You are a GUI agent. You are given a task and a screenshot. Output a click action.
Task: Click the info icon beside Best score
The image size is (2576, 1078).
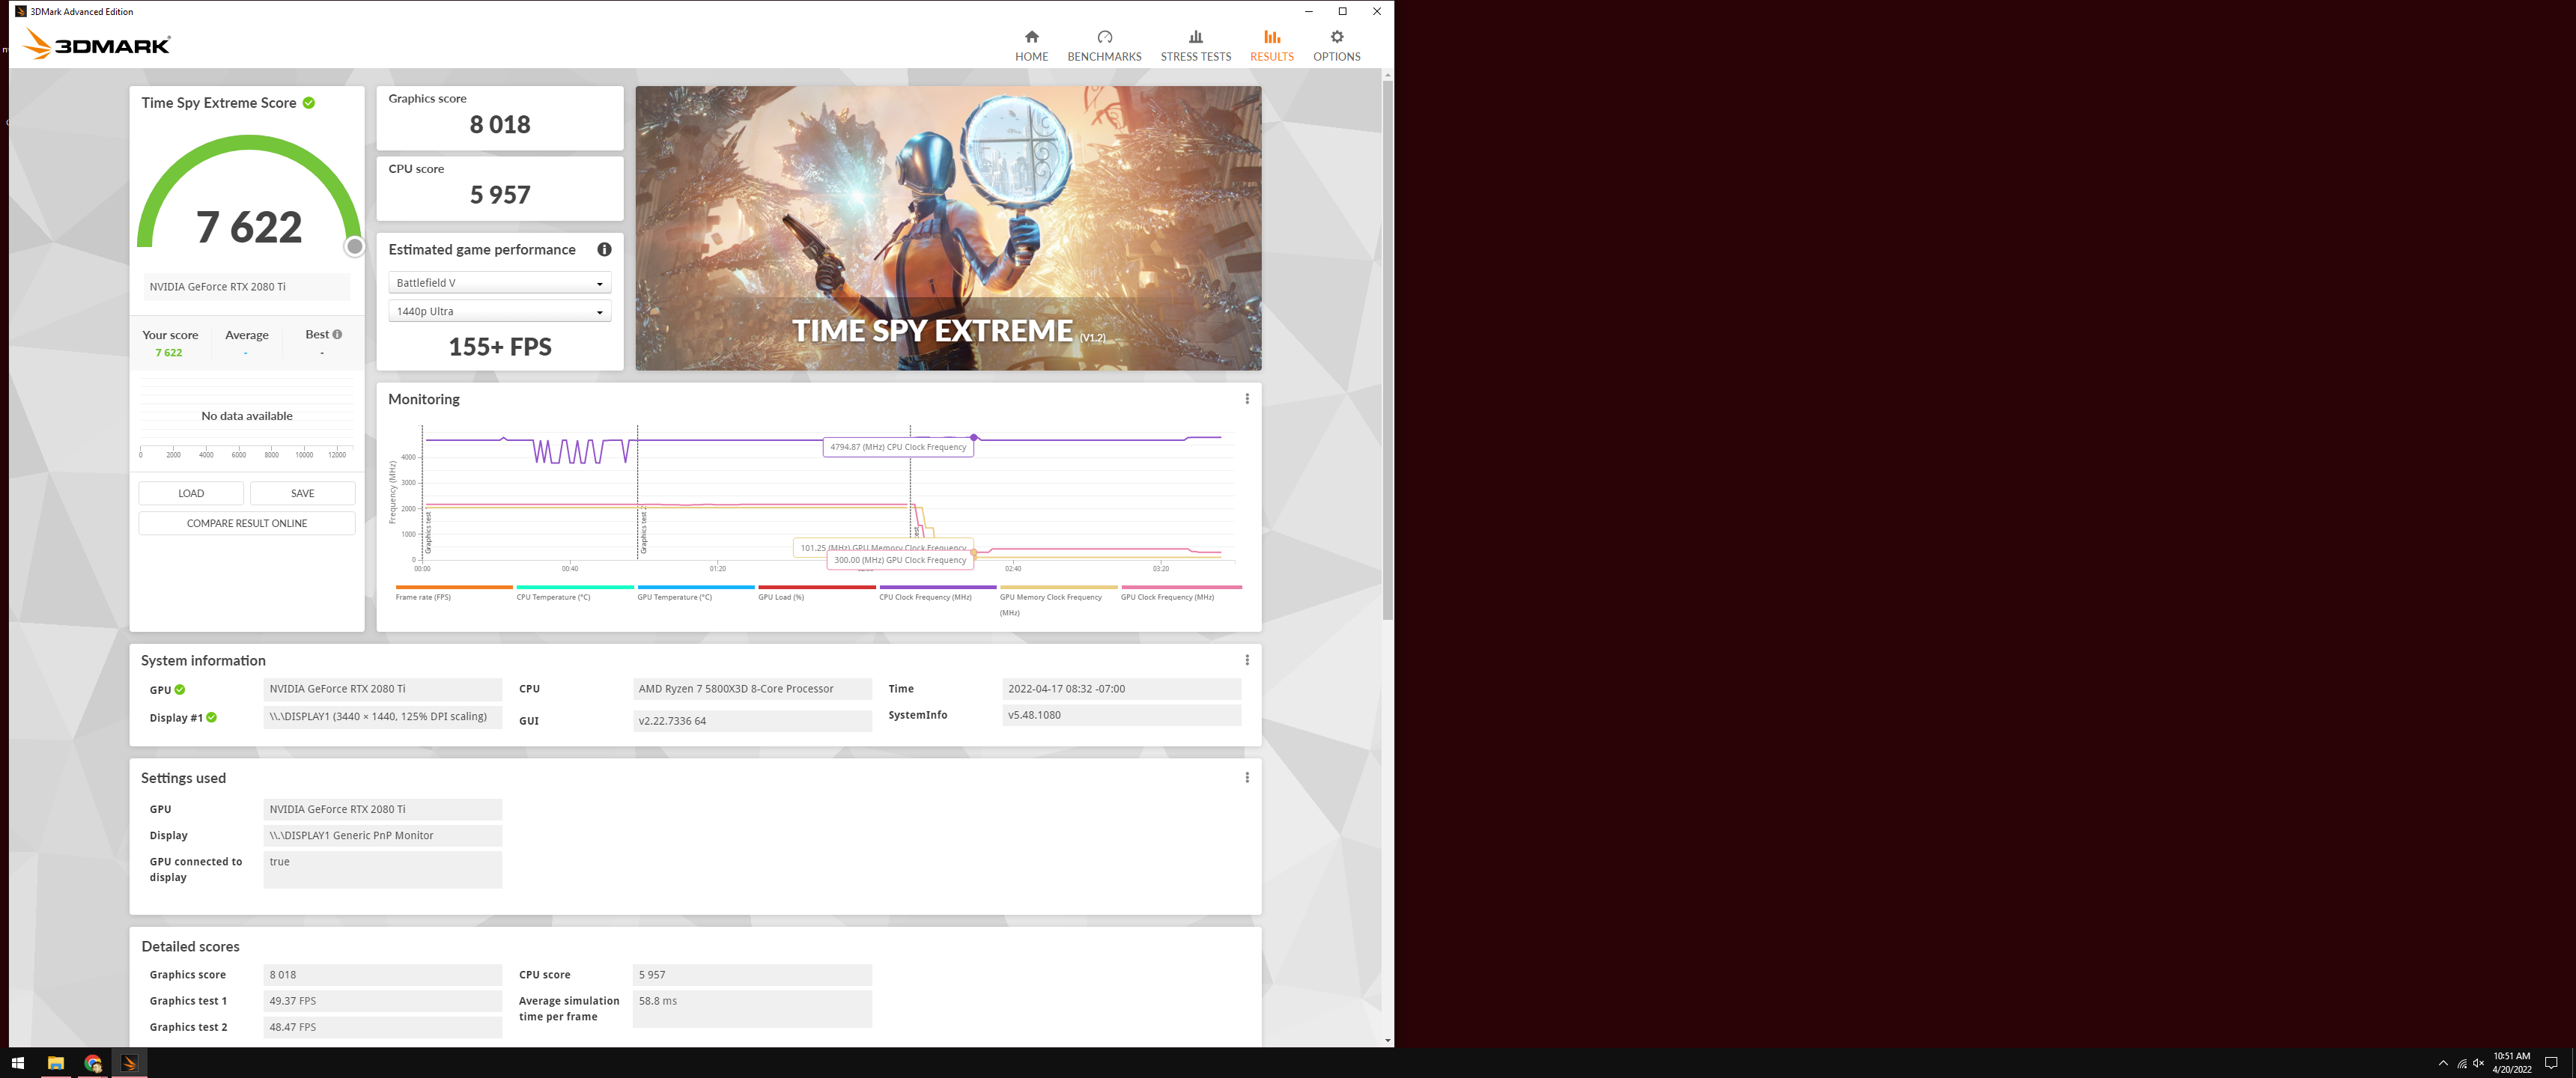coord(337,335)
